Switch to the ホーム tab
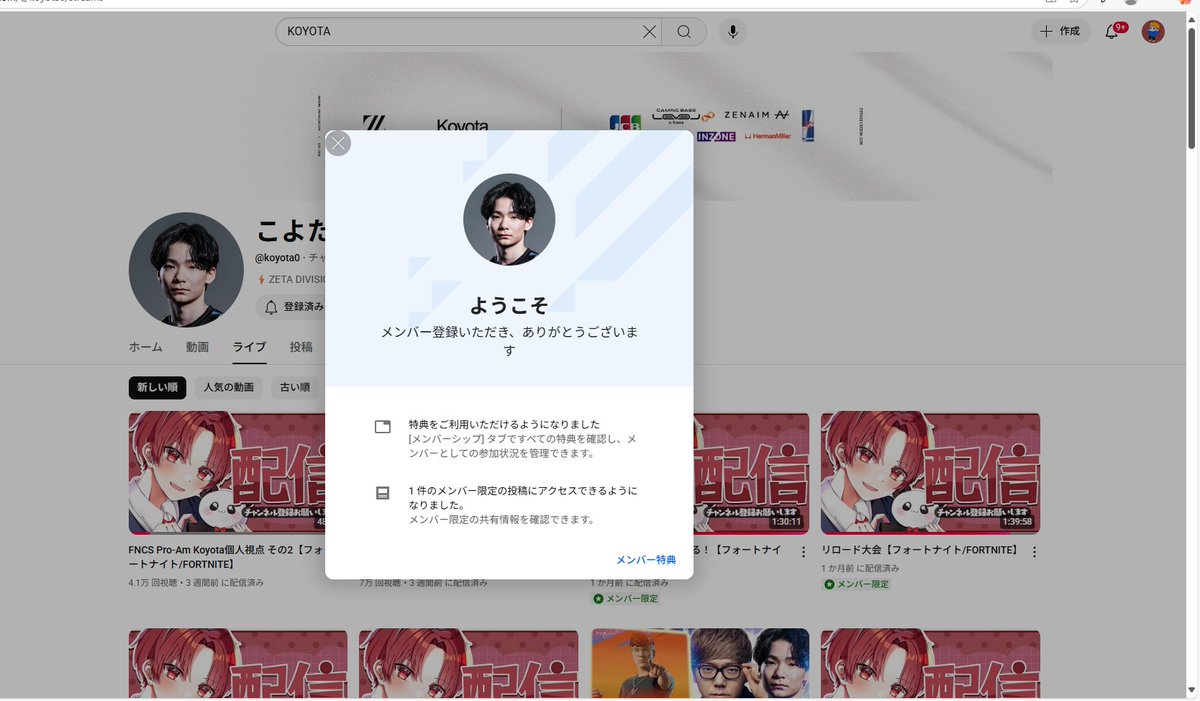The height and width of the screenshot is (701, 1200). (146, 347)
